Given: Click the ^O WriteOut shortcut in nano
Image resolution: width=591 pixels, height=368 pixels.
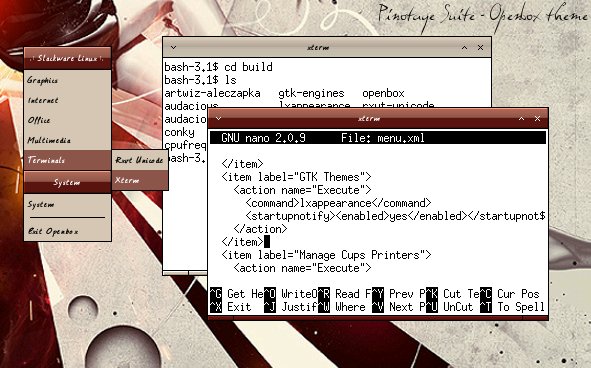Looking at the screenshot, I should tap(291, 294).
